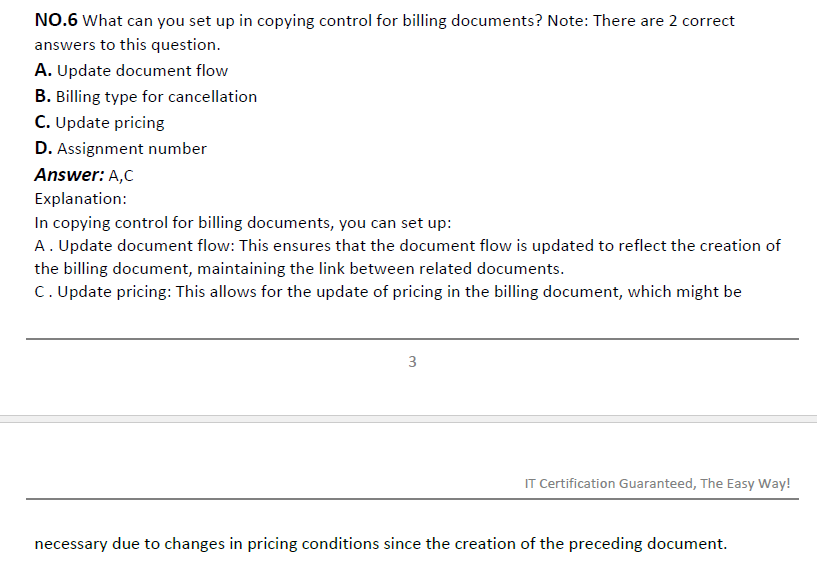Viewport: 817px width, 567px height.
Task: Select option B Billing type for cancellation
Action: (146, 96)
